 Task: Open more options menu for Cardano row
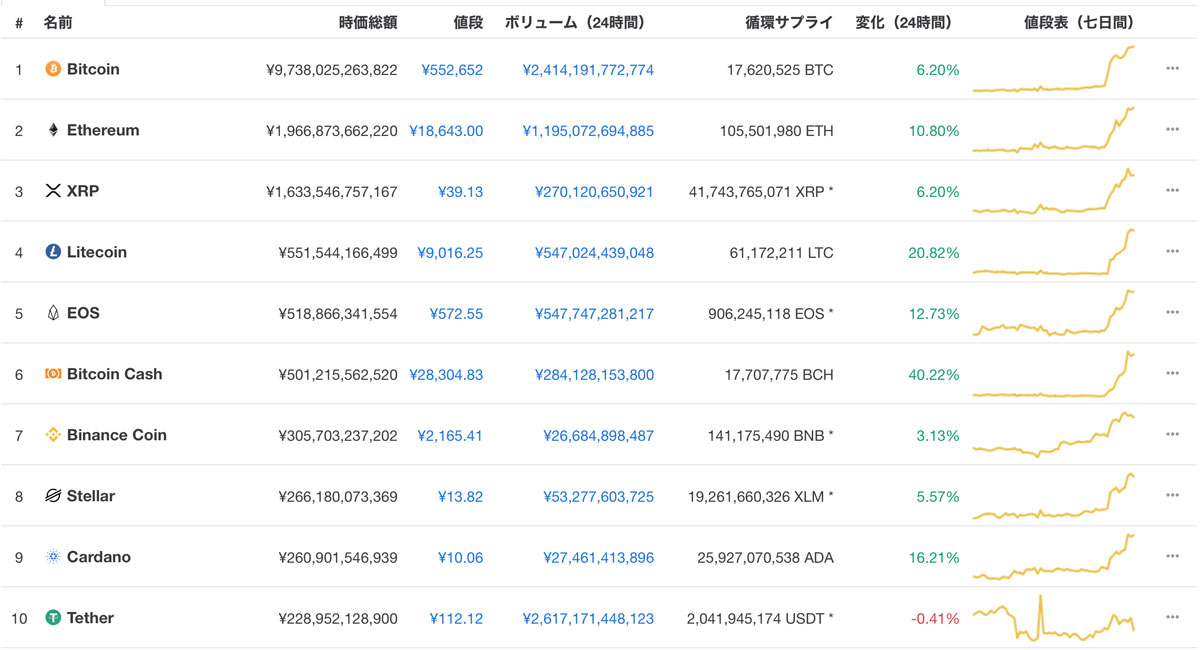coord(1172,557)
